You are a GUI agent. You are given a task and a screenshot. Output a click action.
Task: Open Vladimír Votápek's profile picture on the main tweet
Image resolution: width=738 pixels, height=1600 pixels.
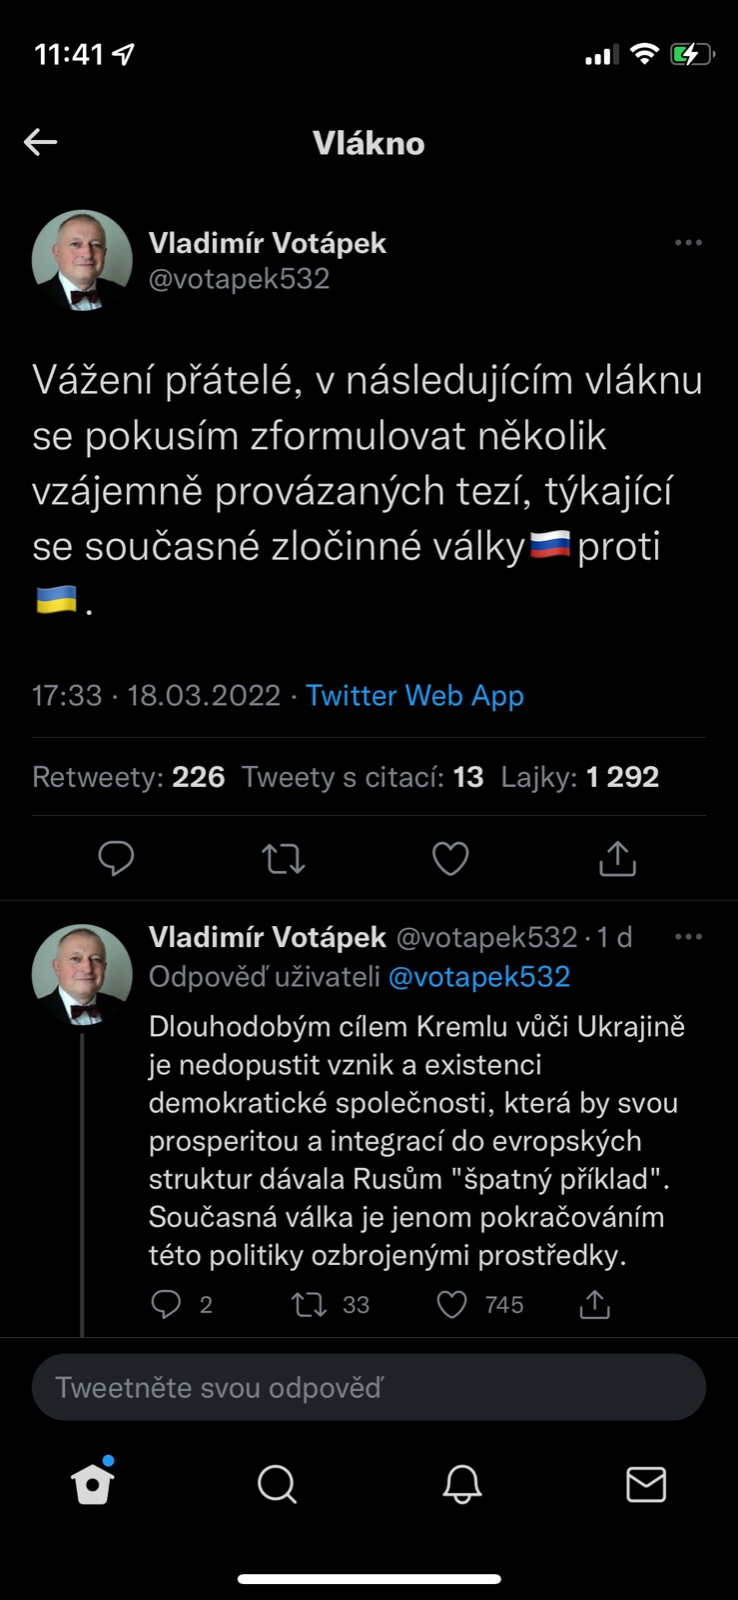click(x=82, y=260)
